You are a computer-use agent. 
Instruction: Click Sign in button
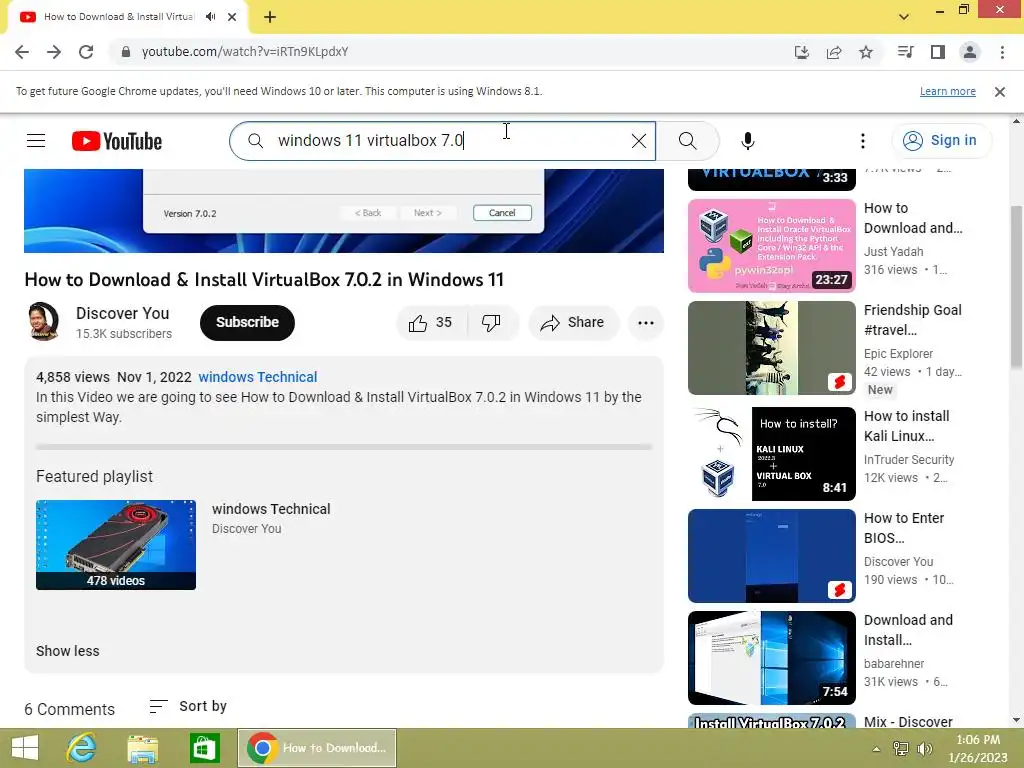coord(941,140)
